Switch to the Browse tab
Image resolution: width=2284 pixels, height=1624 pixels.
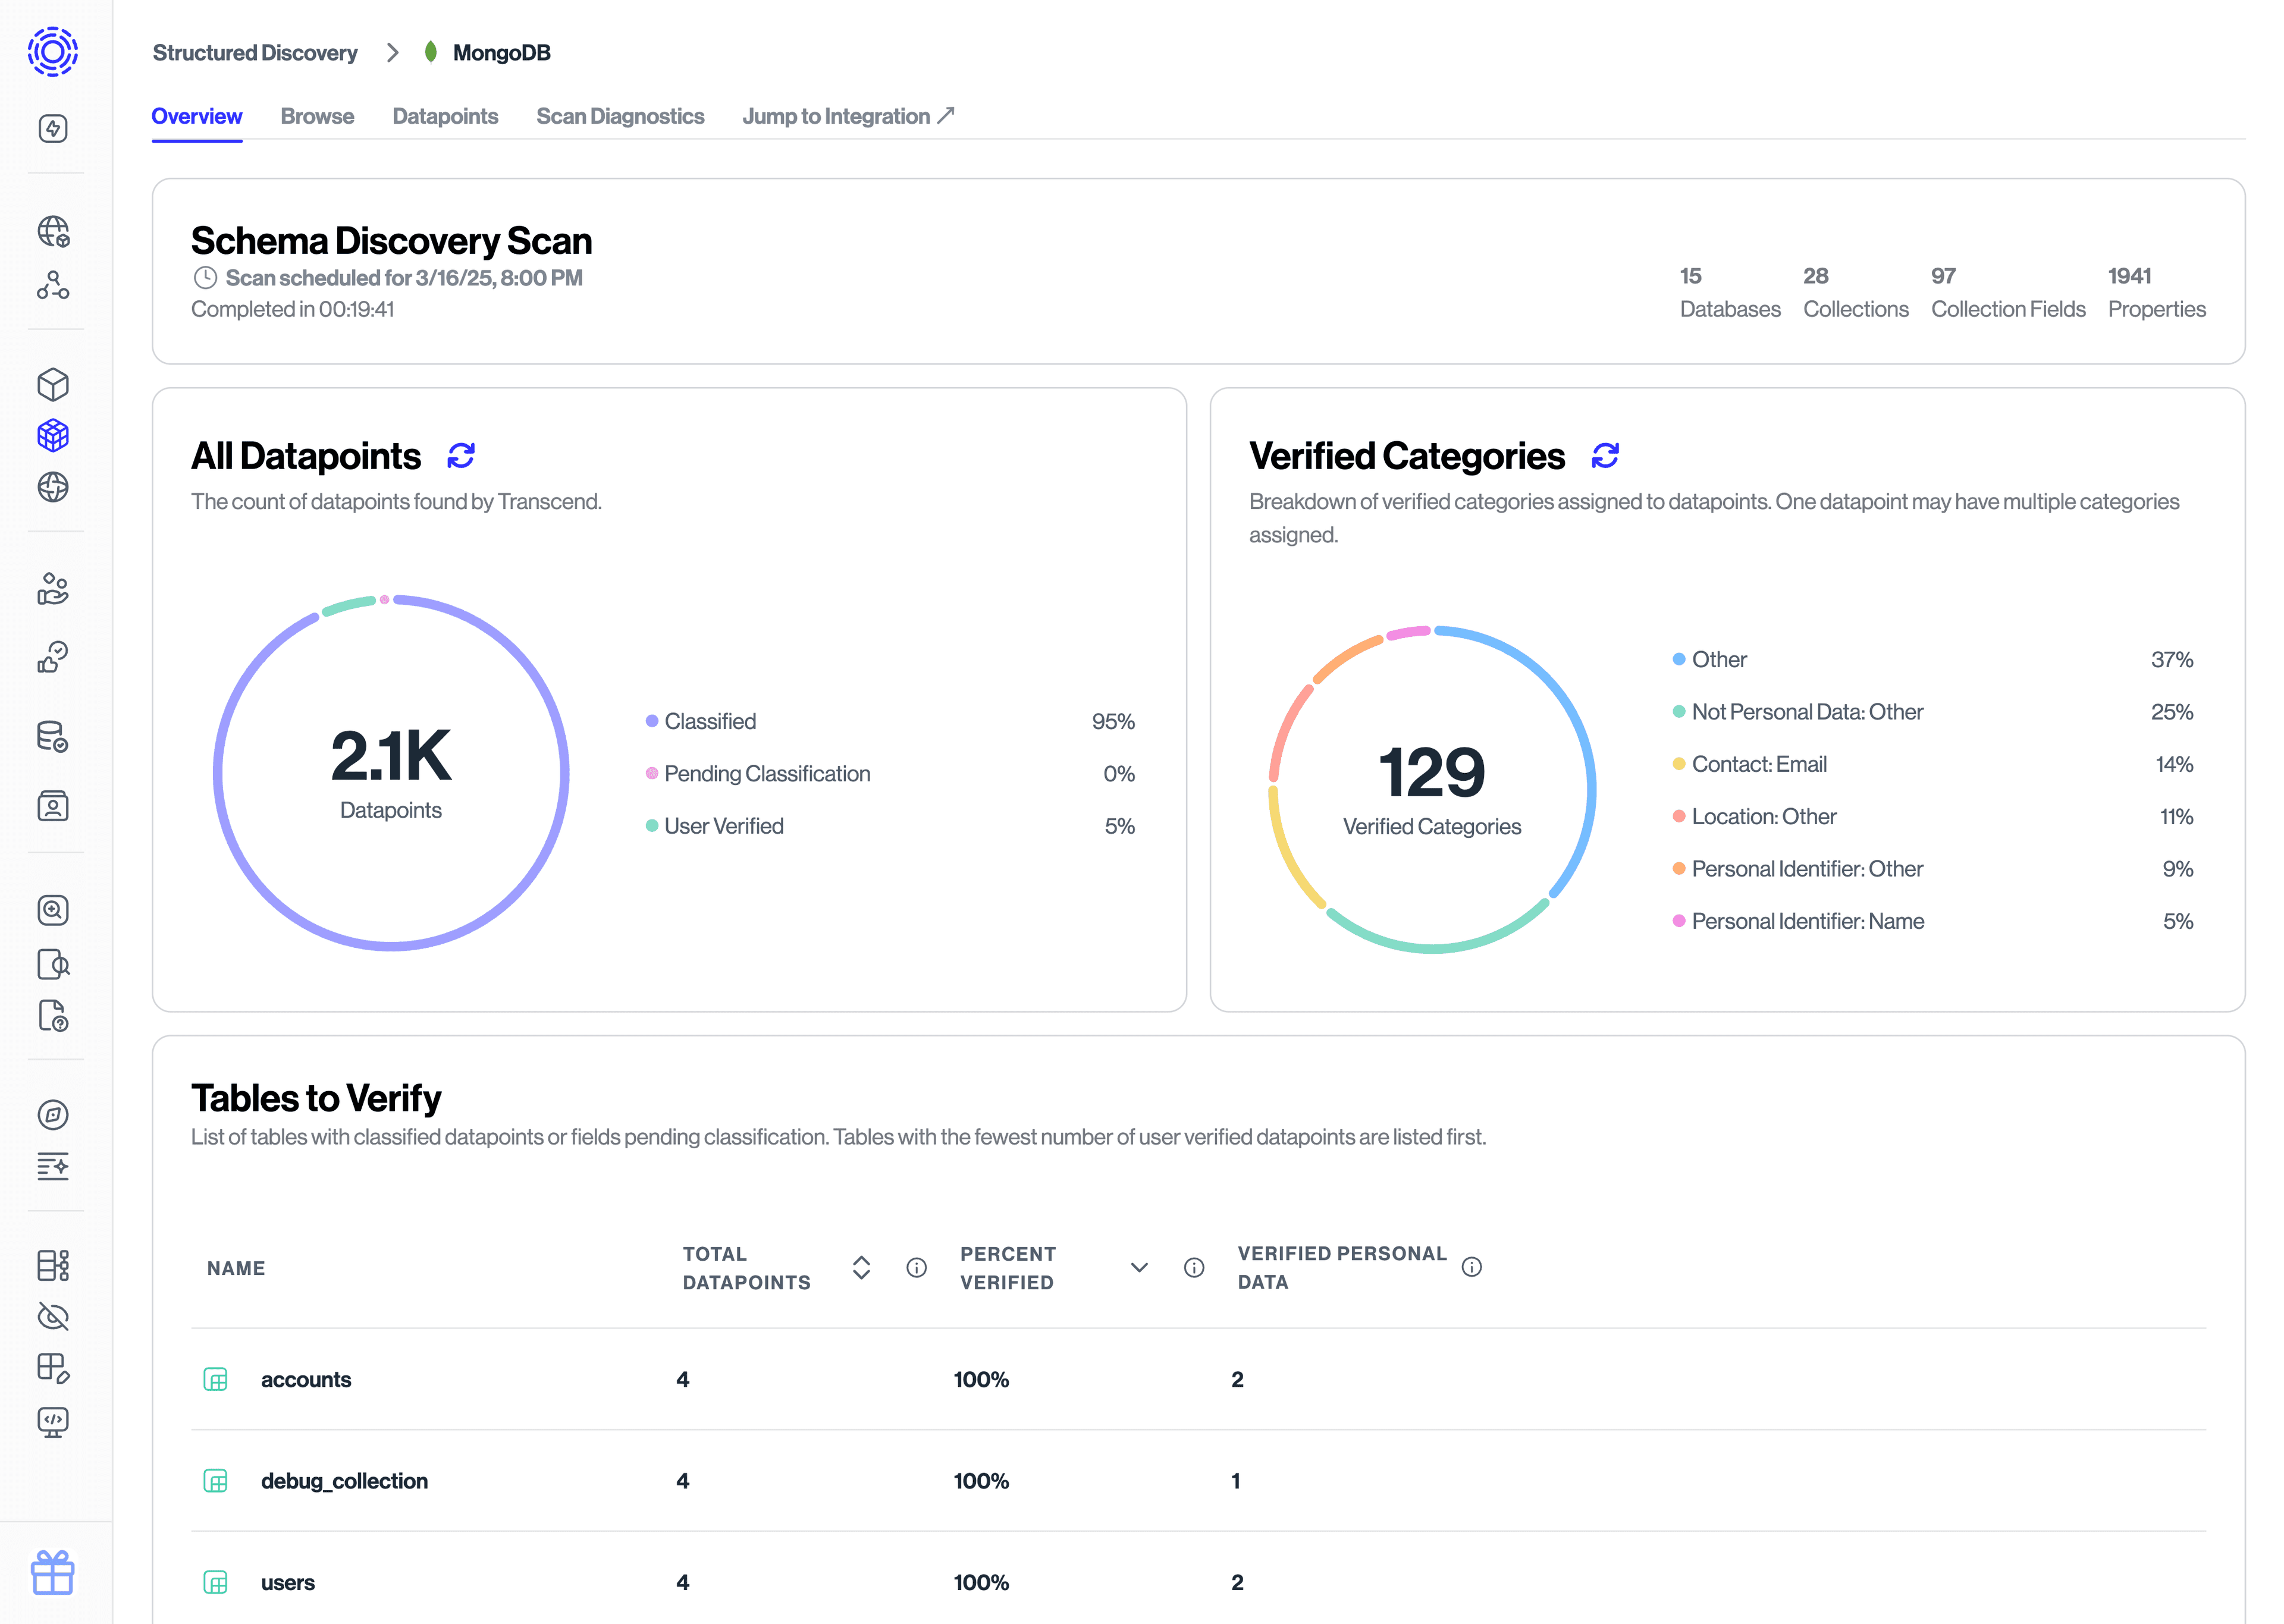(317, 116)
